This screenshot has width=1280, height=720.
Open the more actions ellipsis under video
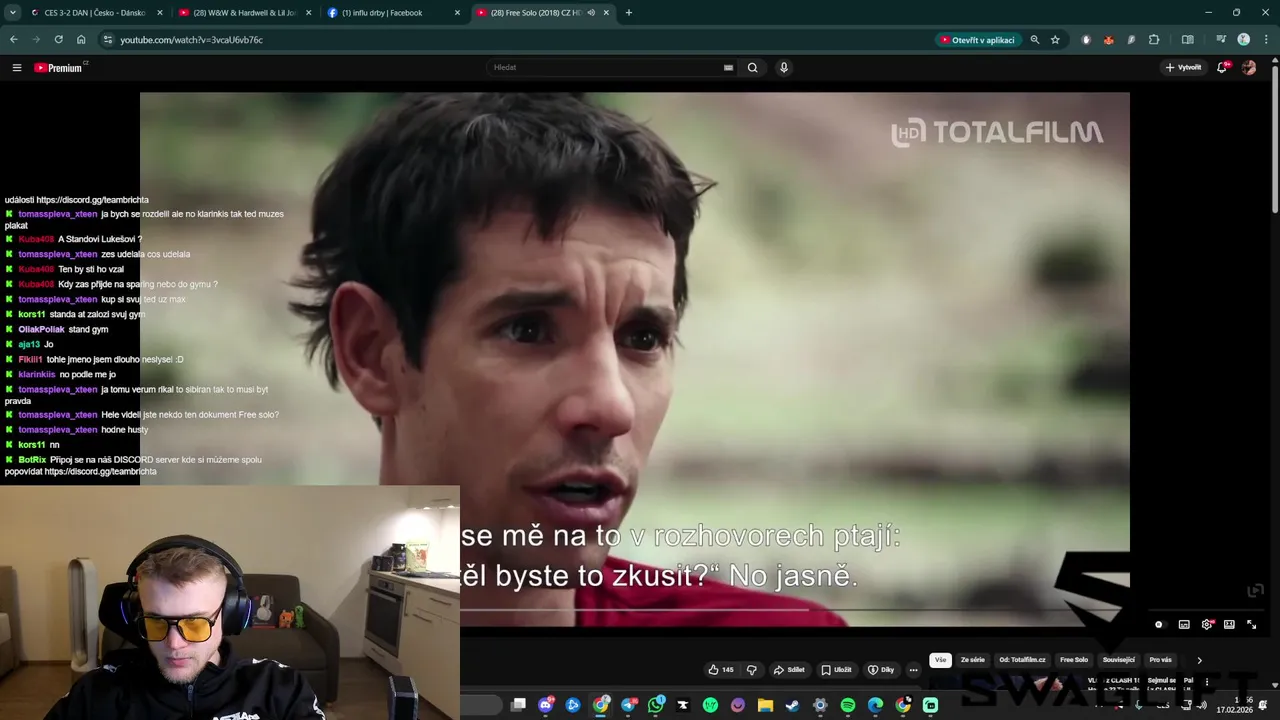[913, 670]
